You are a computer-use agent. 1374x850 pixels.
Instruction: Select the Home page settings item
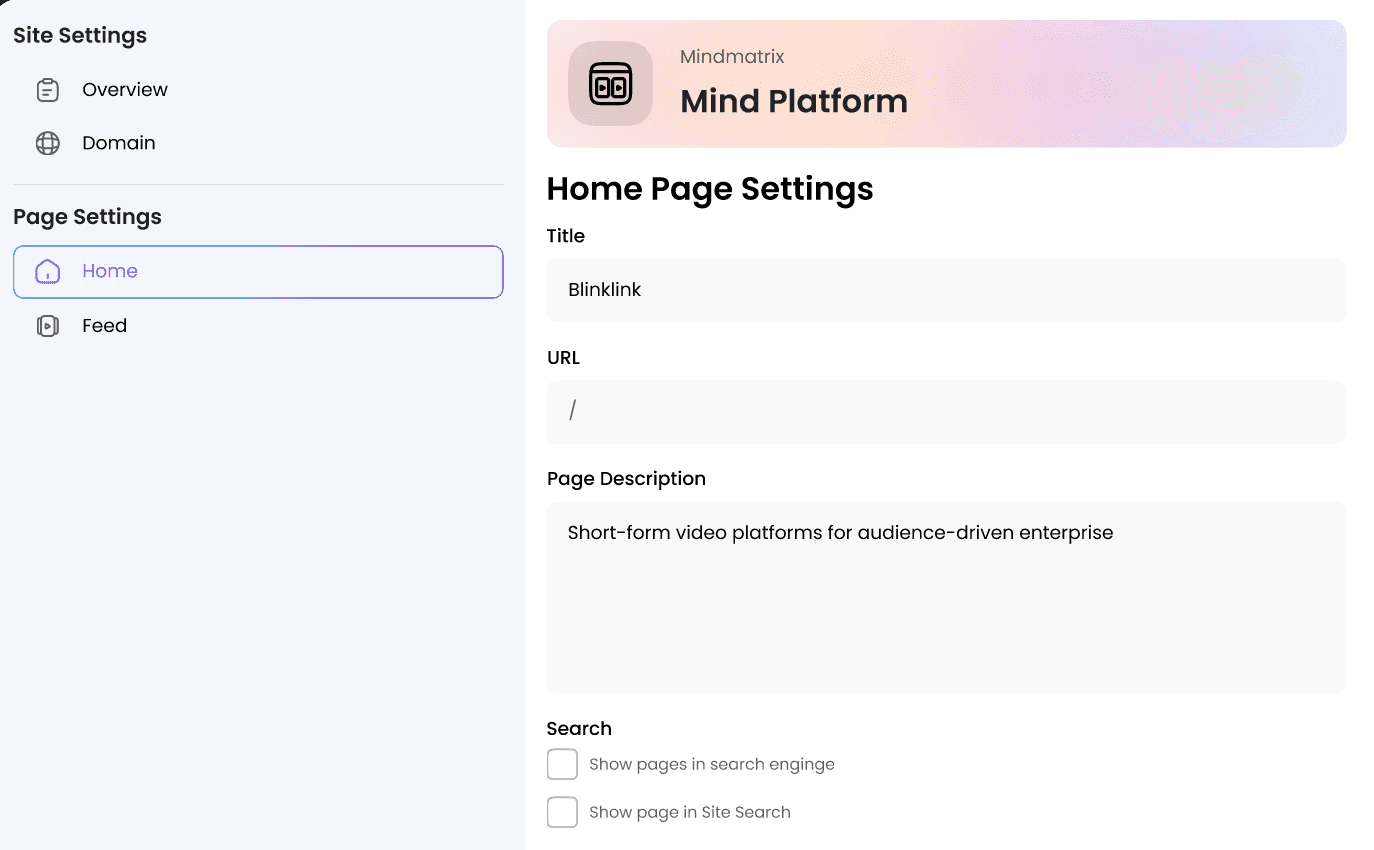tap(258, 272)
